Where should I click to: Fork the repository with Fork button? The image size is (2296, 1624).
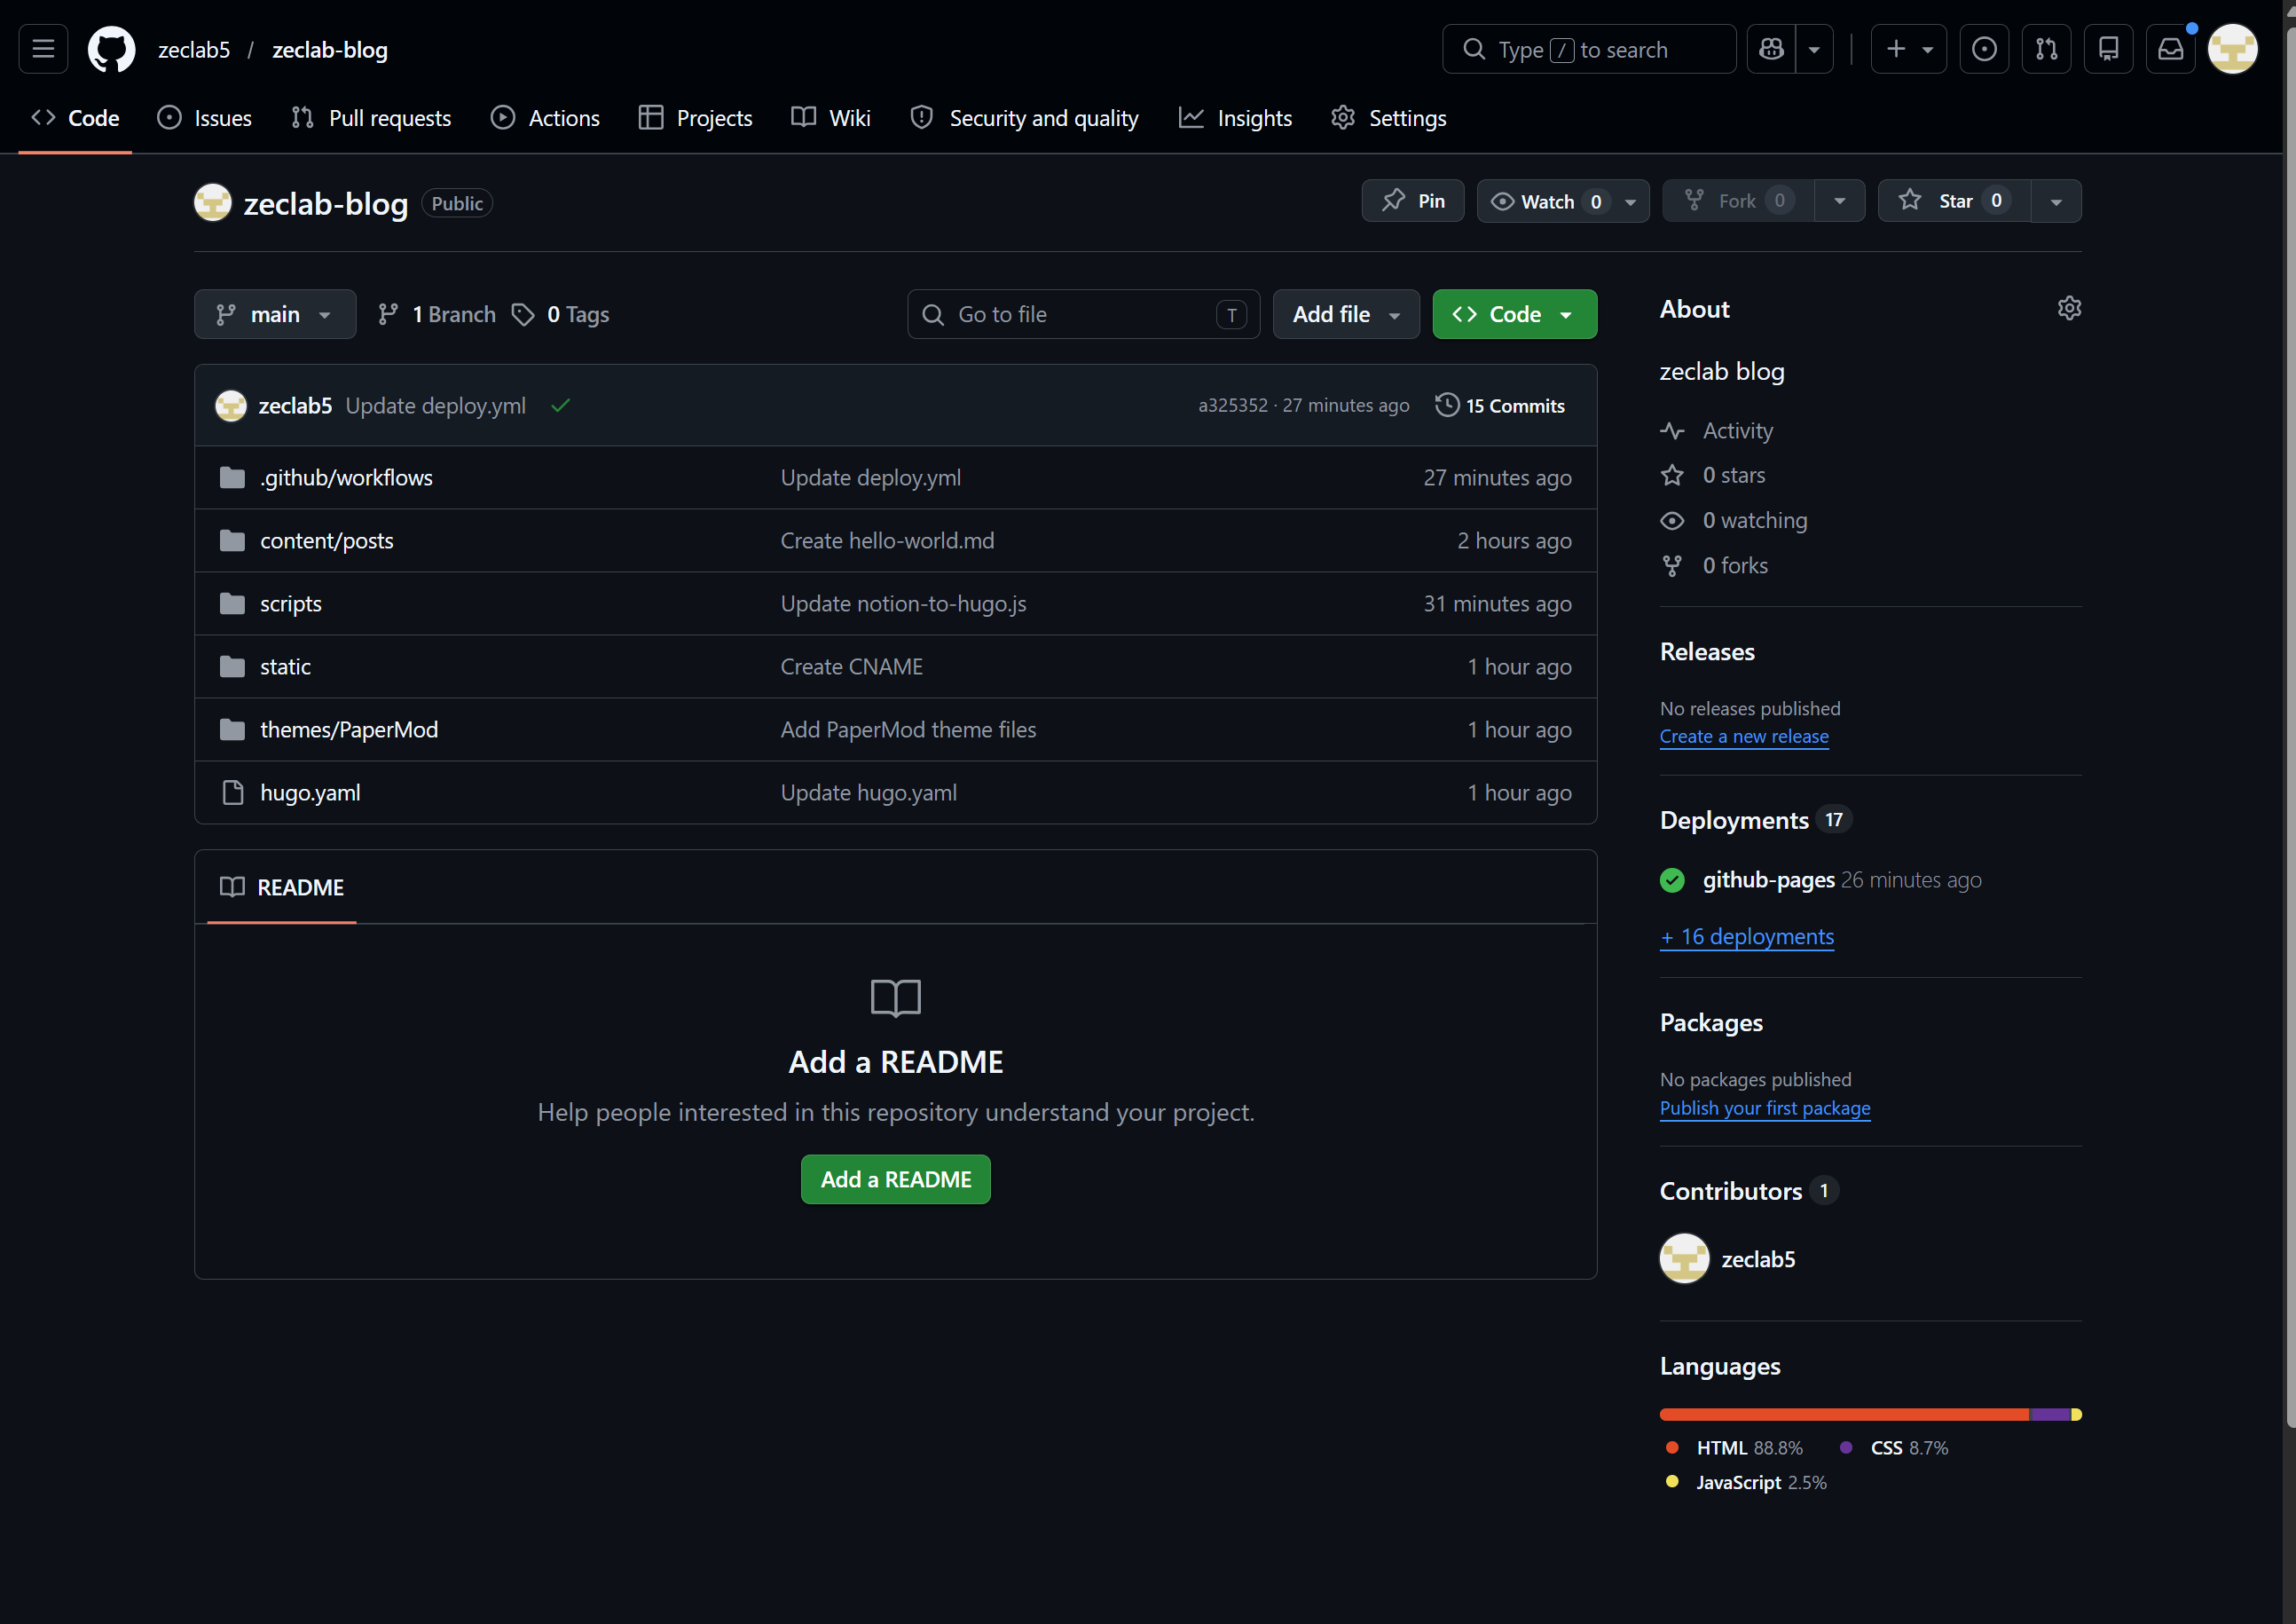[1738, 201]
